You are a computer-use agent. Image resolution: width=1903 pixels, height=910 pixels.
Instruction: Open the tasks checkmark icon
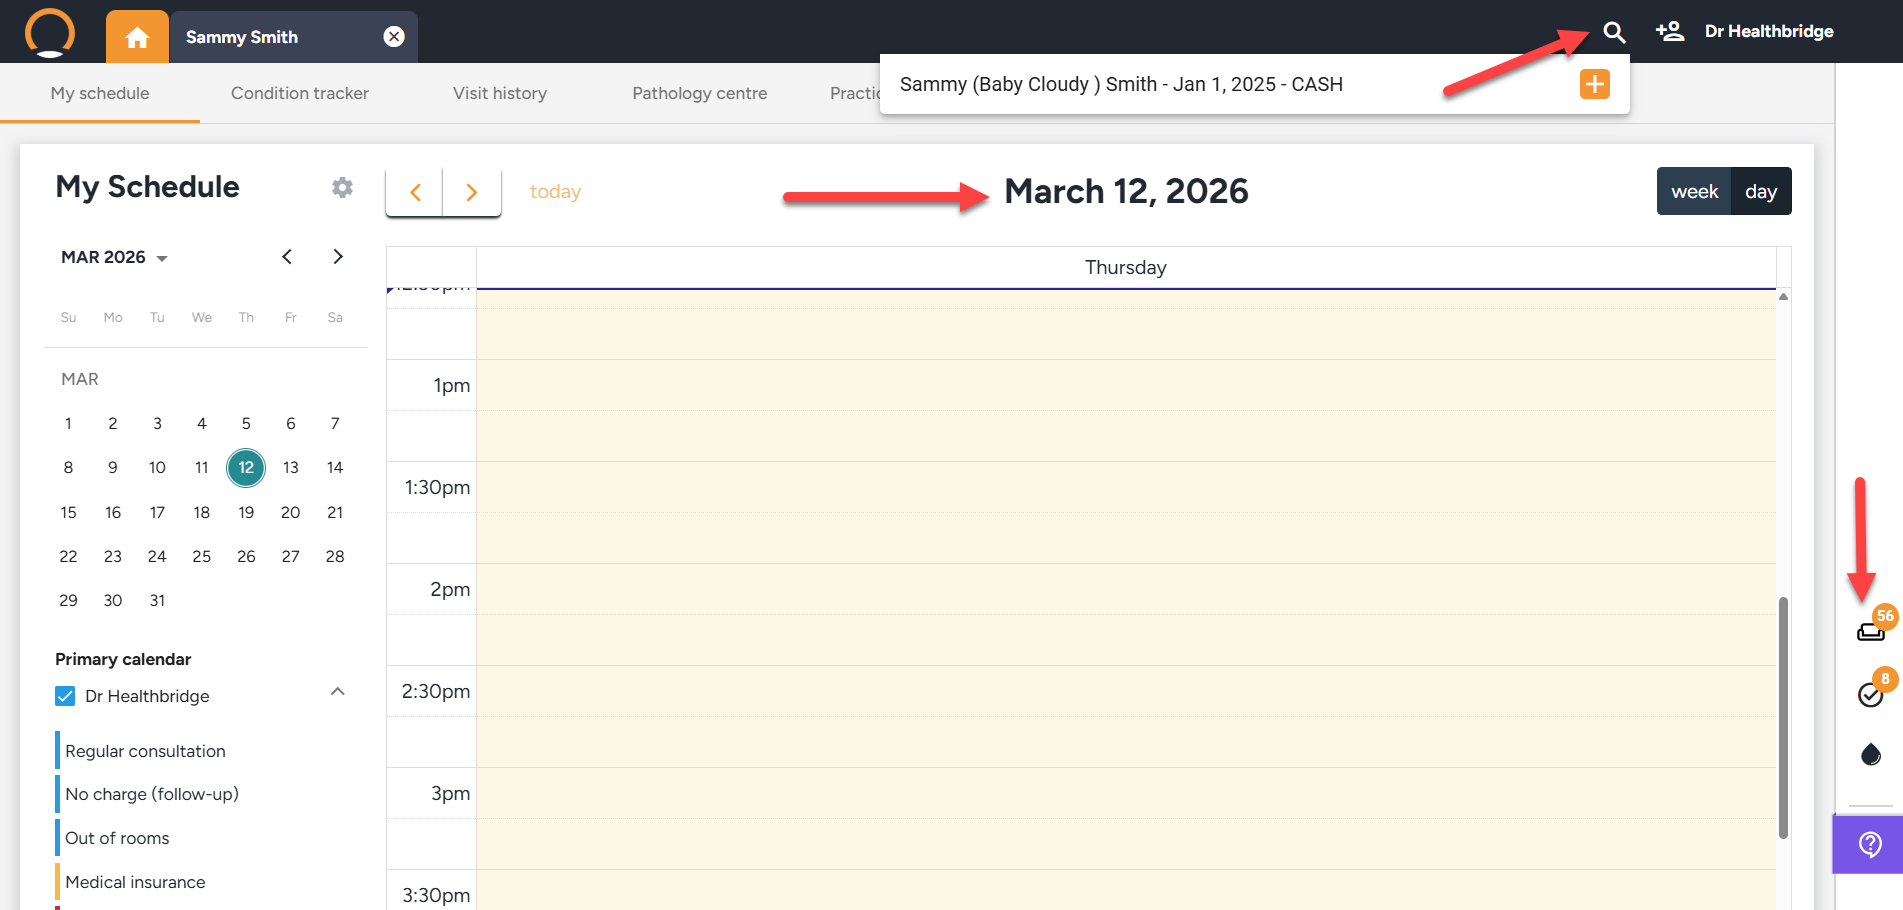[1870, 694]
